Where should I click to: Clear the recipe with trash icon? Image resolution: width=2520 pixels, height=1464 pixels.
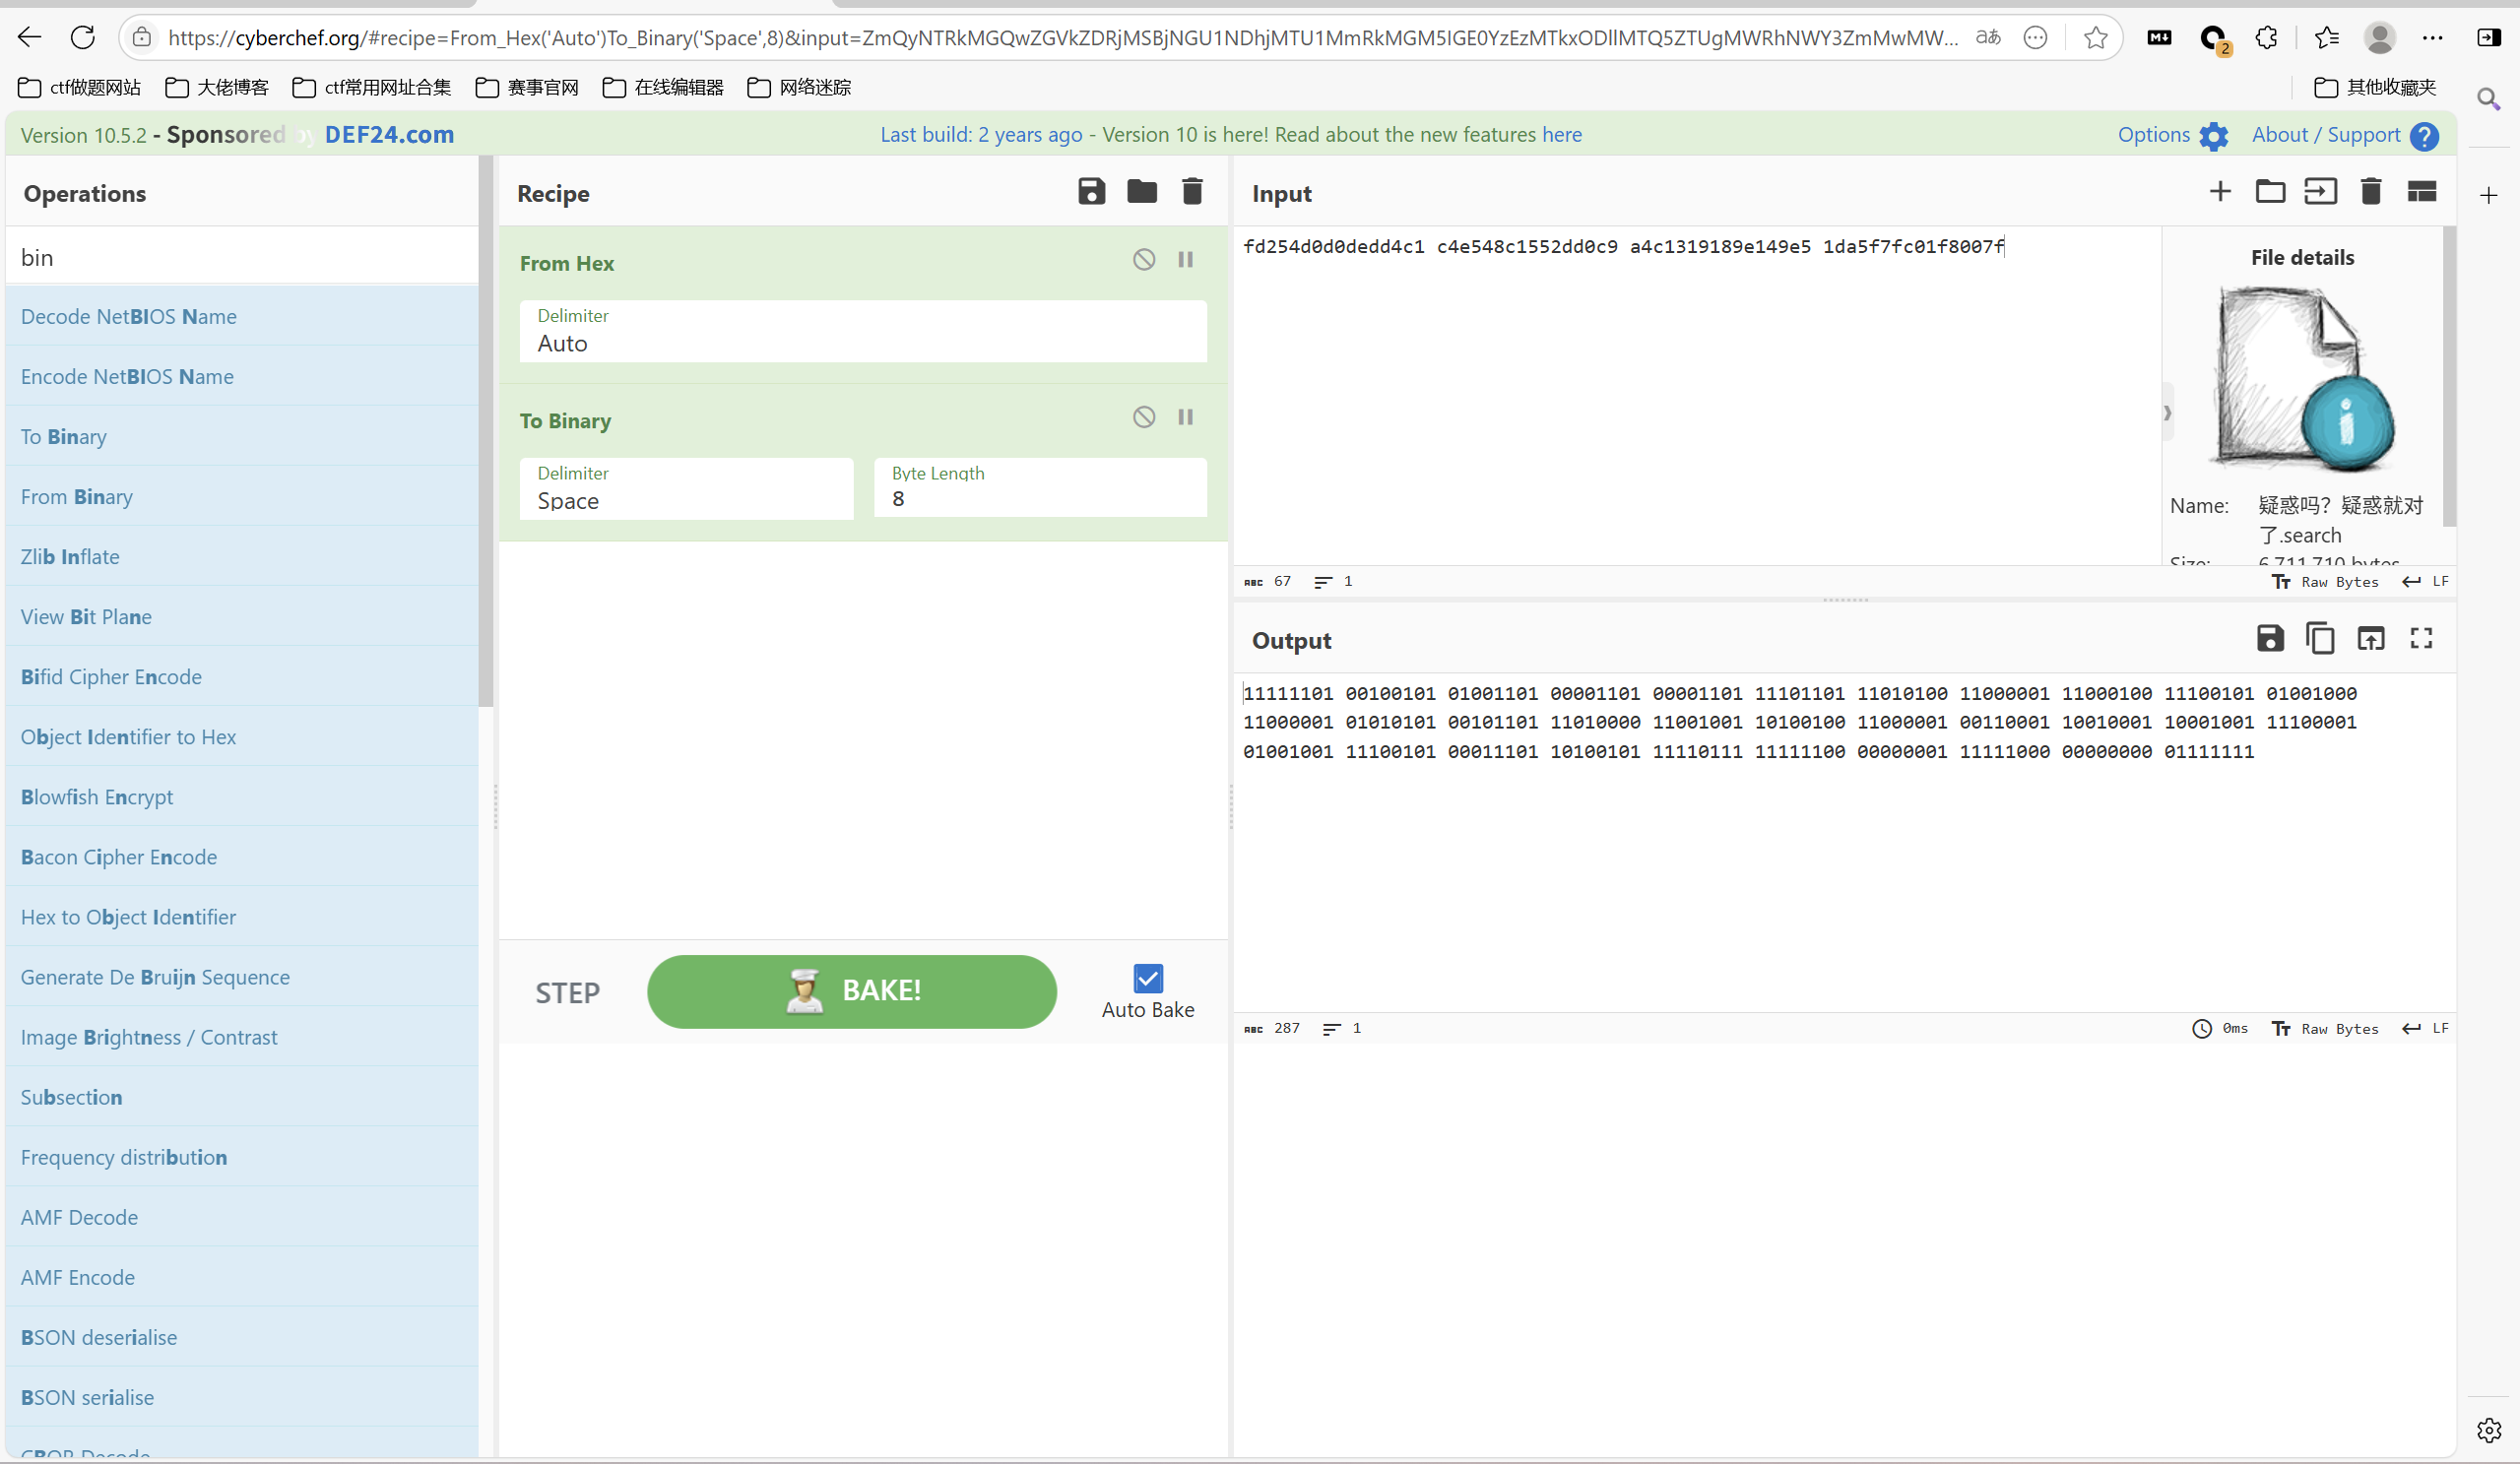pyautogui.click(x=1192, y=191)
